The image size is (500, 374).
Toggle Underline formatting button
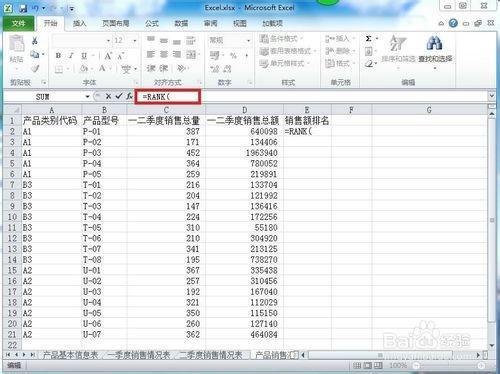coord(84,56)
